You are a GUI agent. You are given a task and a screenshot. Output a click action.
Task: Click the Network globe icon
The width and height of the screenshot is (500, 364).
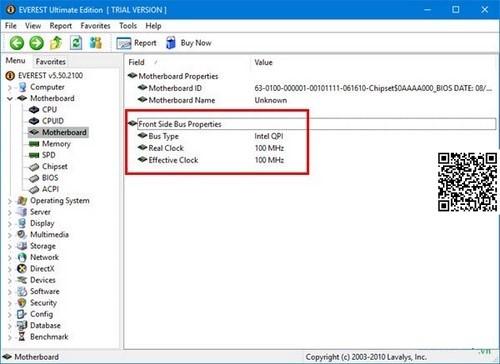pyautogui.click(x=22, y=257)
